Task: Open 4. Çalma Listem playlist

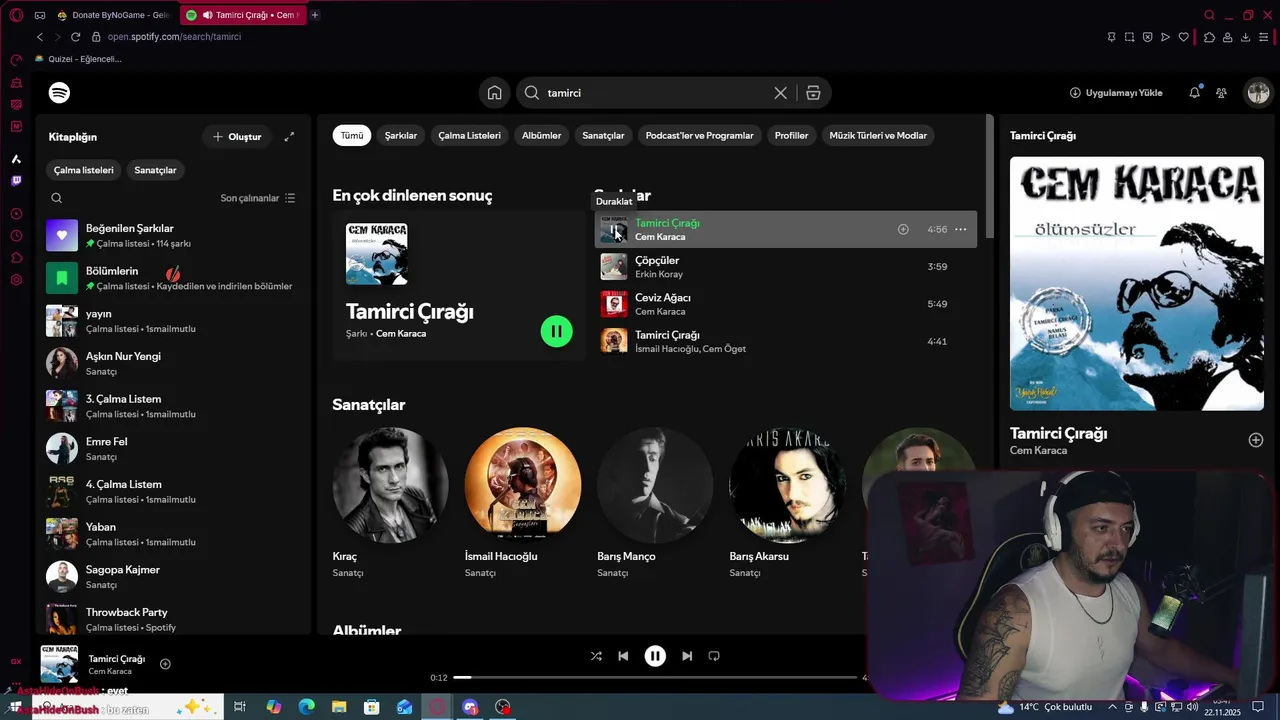Action: point(173,492)
